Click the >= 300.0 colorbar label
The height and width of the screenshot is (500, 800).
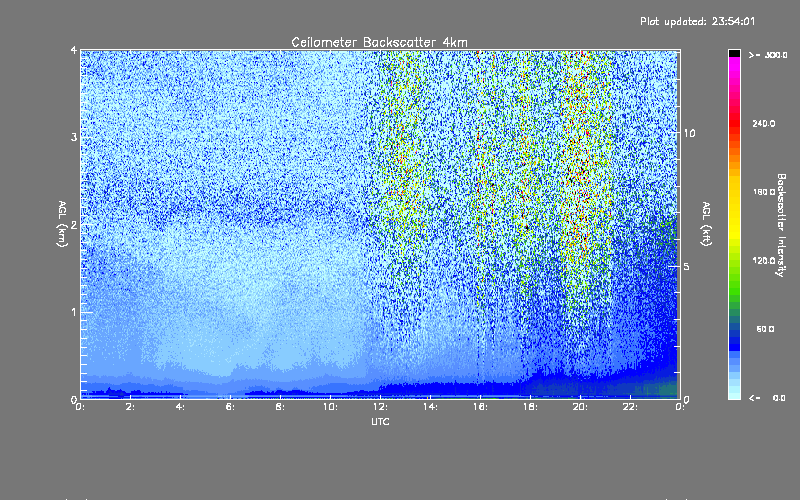click(768, 55)
